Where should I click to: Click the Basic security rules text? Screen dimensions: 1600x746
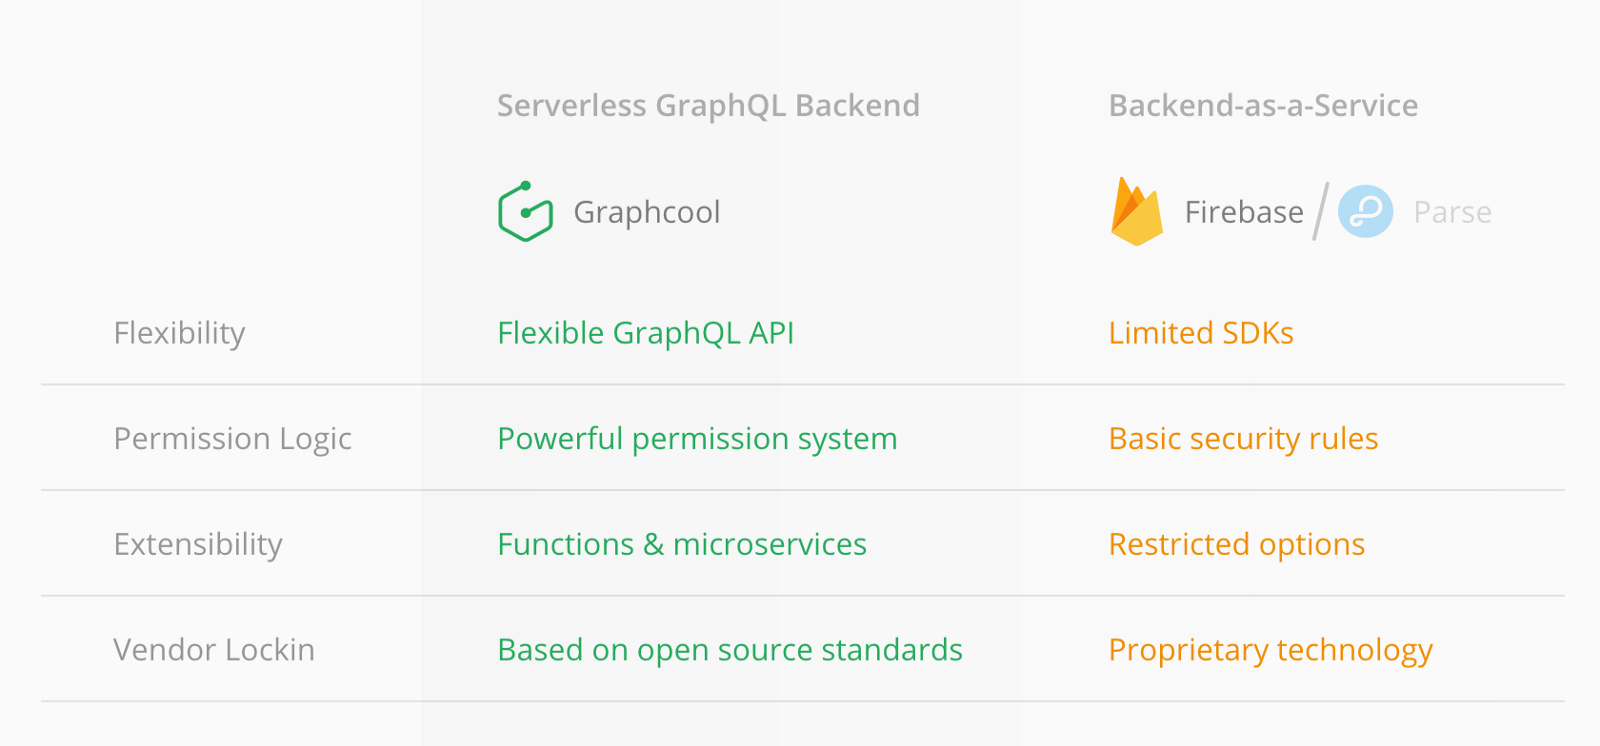(1243, 438)
